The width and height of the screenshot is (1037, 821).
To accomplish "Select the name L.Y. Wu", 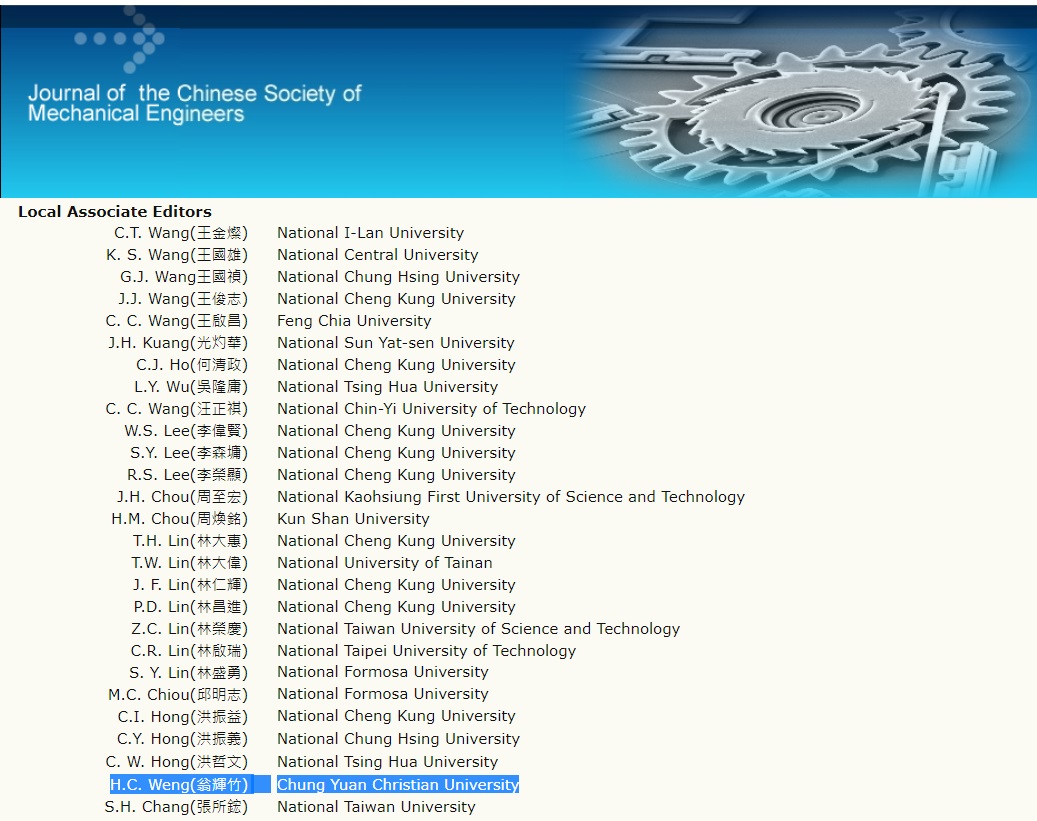I will [191, 387].
